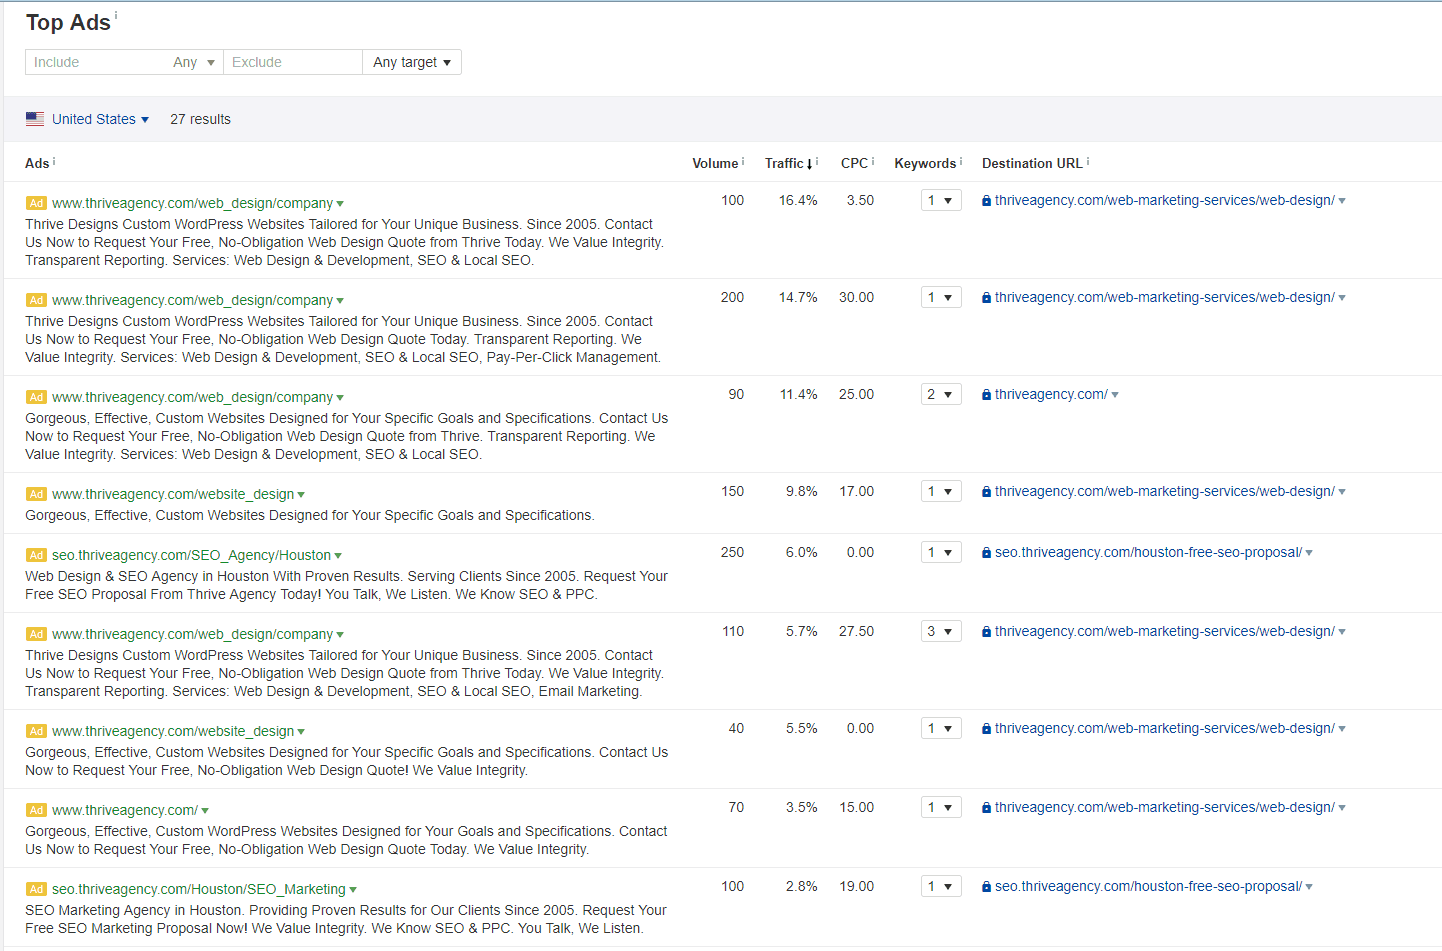Open the United States country selector
This screenshot has height=951, width=1442.
click(100, 118)
